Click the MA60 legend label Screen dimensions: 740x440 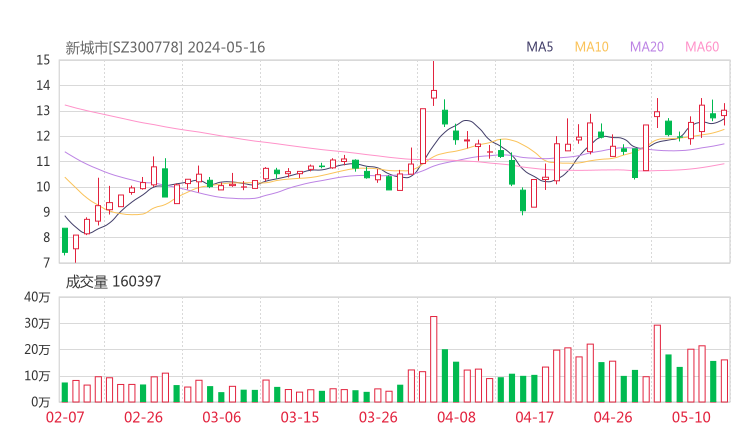pos(702,47)
